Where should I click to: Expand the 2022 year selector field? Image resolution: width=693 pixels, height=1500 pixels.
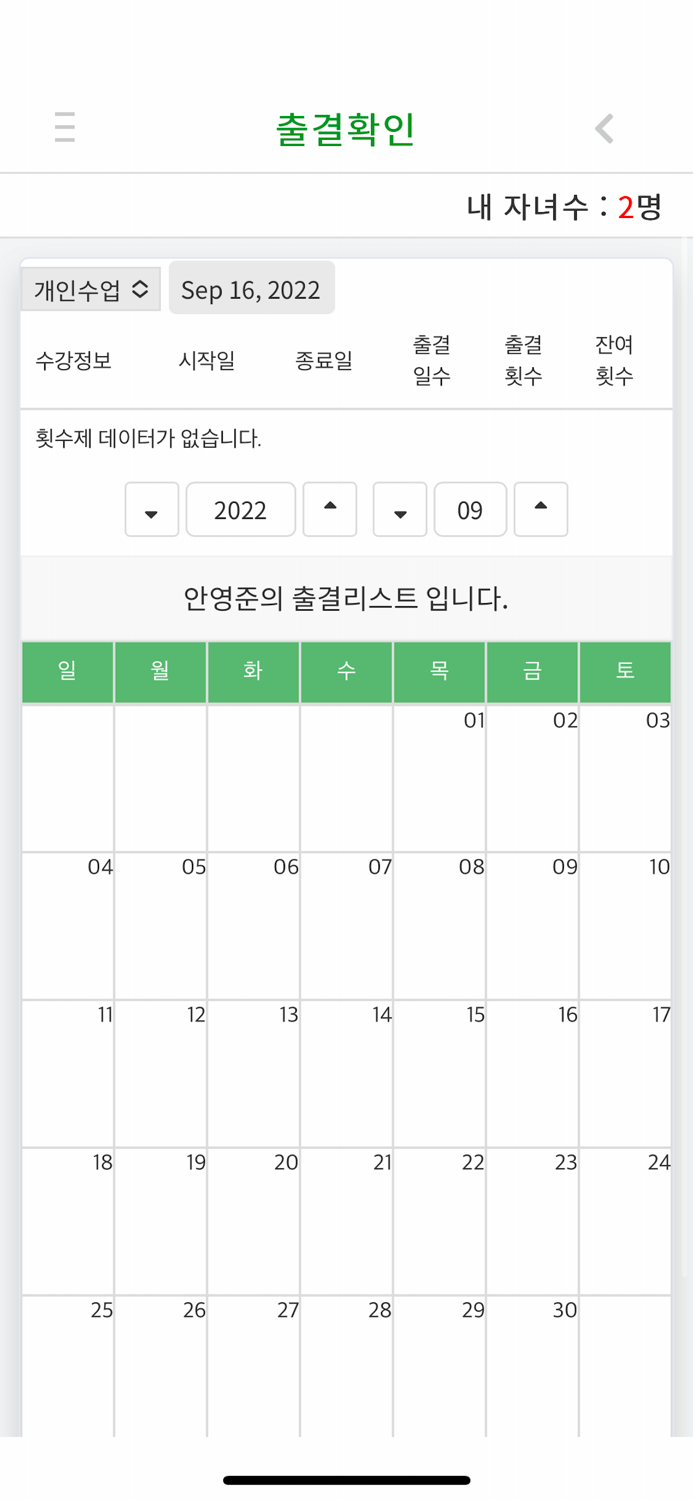click(240, 510)
